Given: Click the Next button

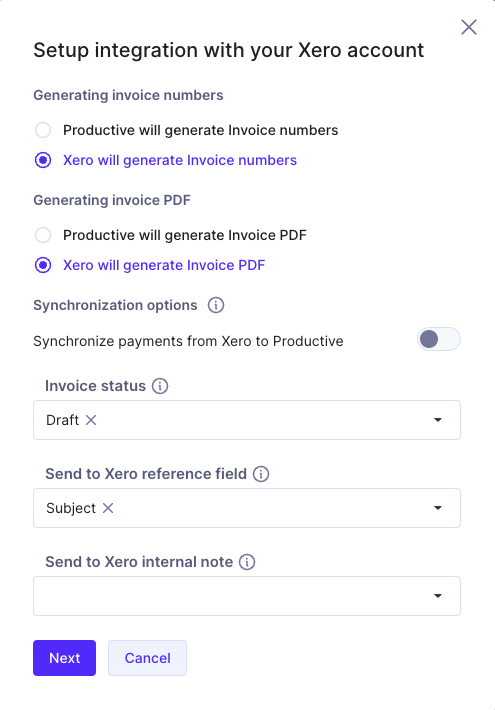Looking at the screenshot, I should 64,658.
